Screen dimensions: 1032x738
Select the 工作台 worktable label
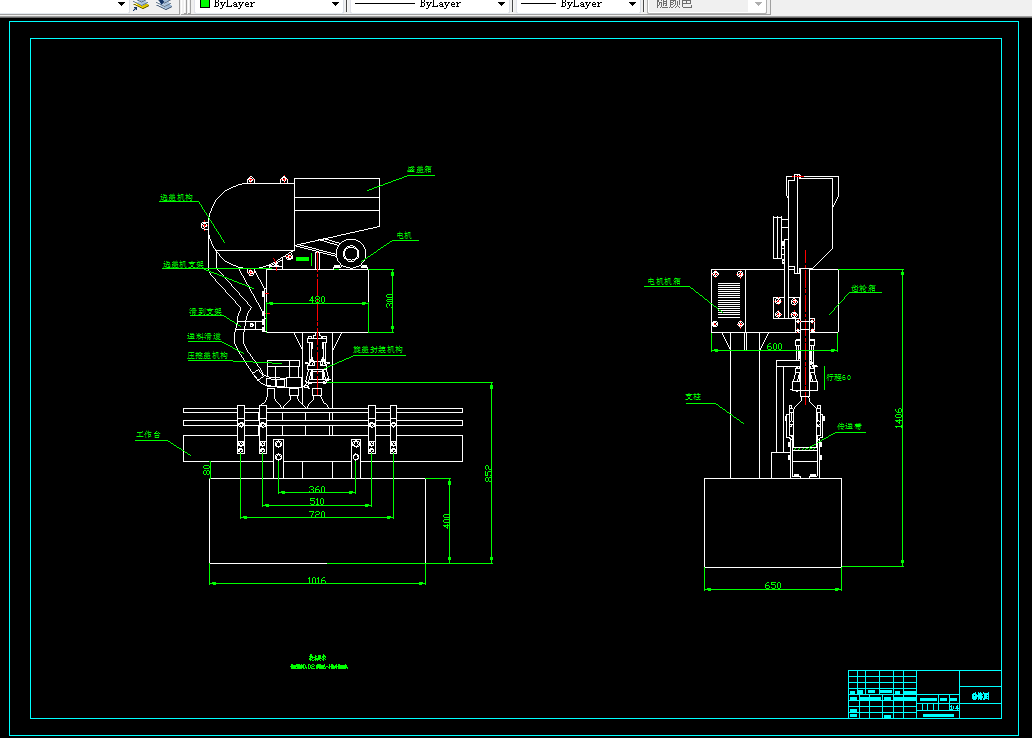[148, 435]
